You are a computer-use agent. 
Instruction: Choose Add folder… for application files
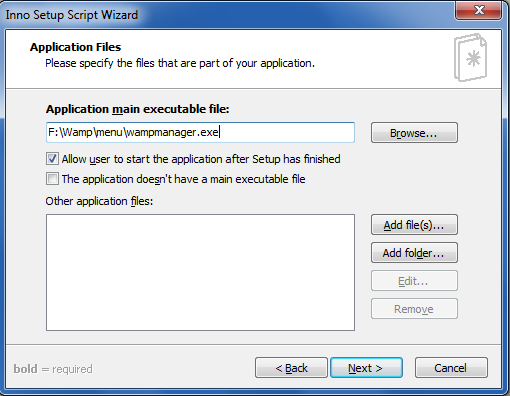(x=414, y=253)
